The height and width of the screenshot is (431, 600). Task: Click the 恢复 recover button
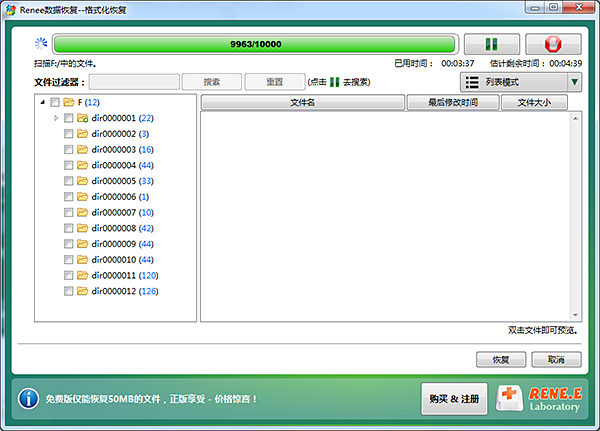click(x=501, y=359)
